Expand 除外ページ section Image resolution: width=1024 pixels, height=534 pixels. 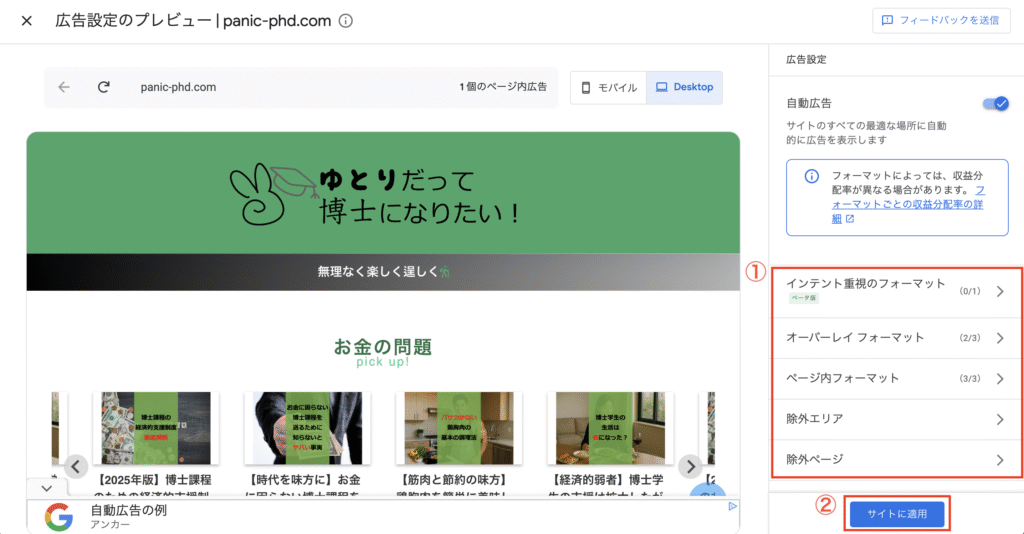[x=897, y=460]
